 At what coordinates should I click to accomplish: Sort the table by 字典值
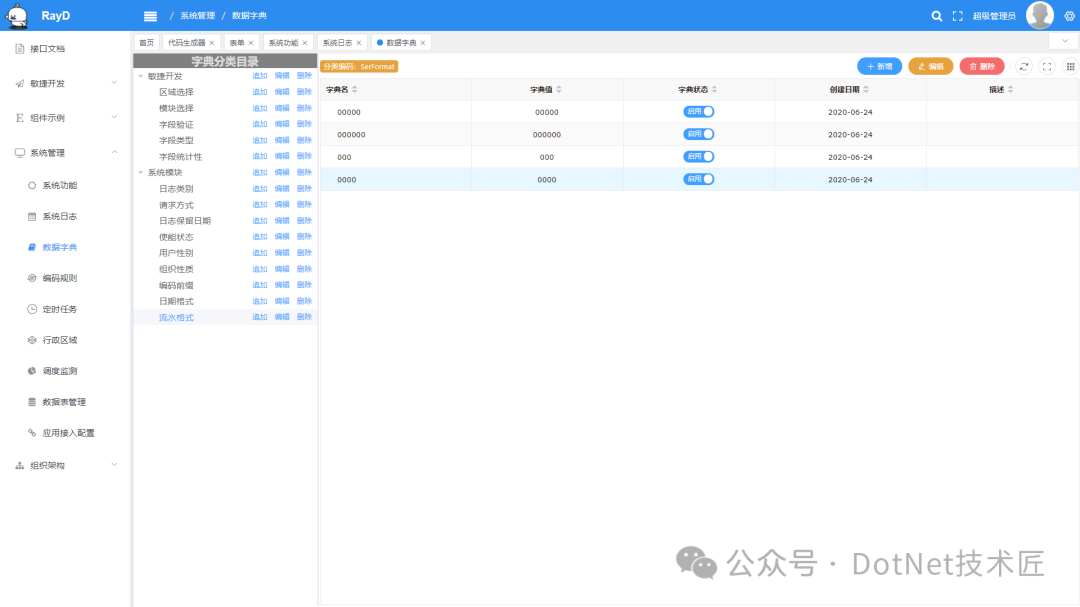click(x=559, y=90)
